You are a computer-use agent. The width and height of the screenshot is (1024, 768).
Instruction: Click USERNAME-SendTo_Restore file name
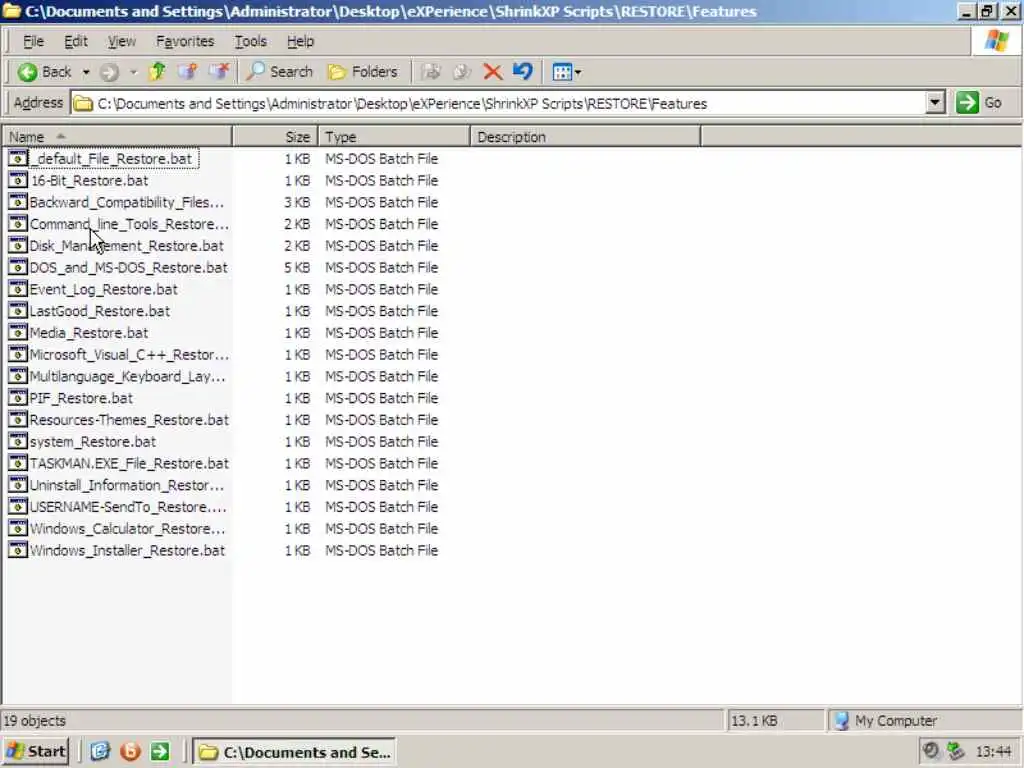128,507
